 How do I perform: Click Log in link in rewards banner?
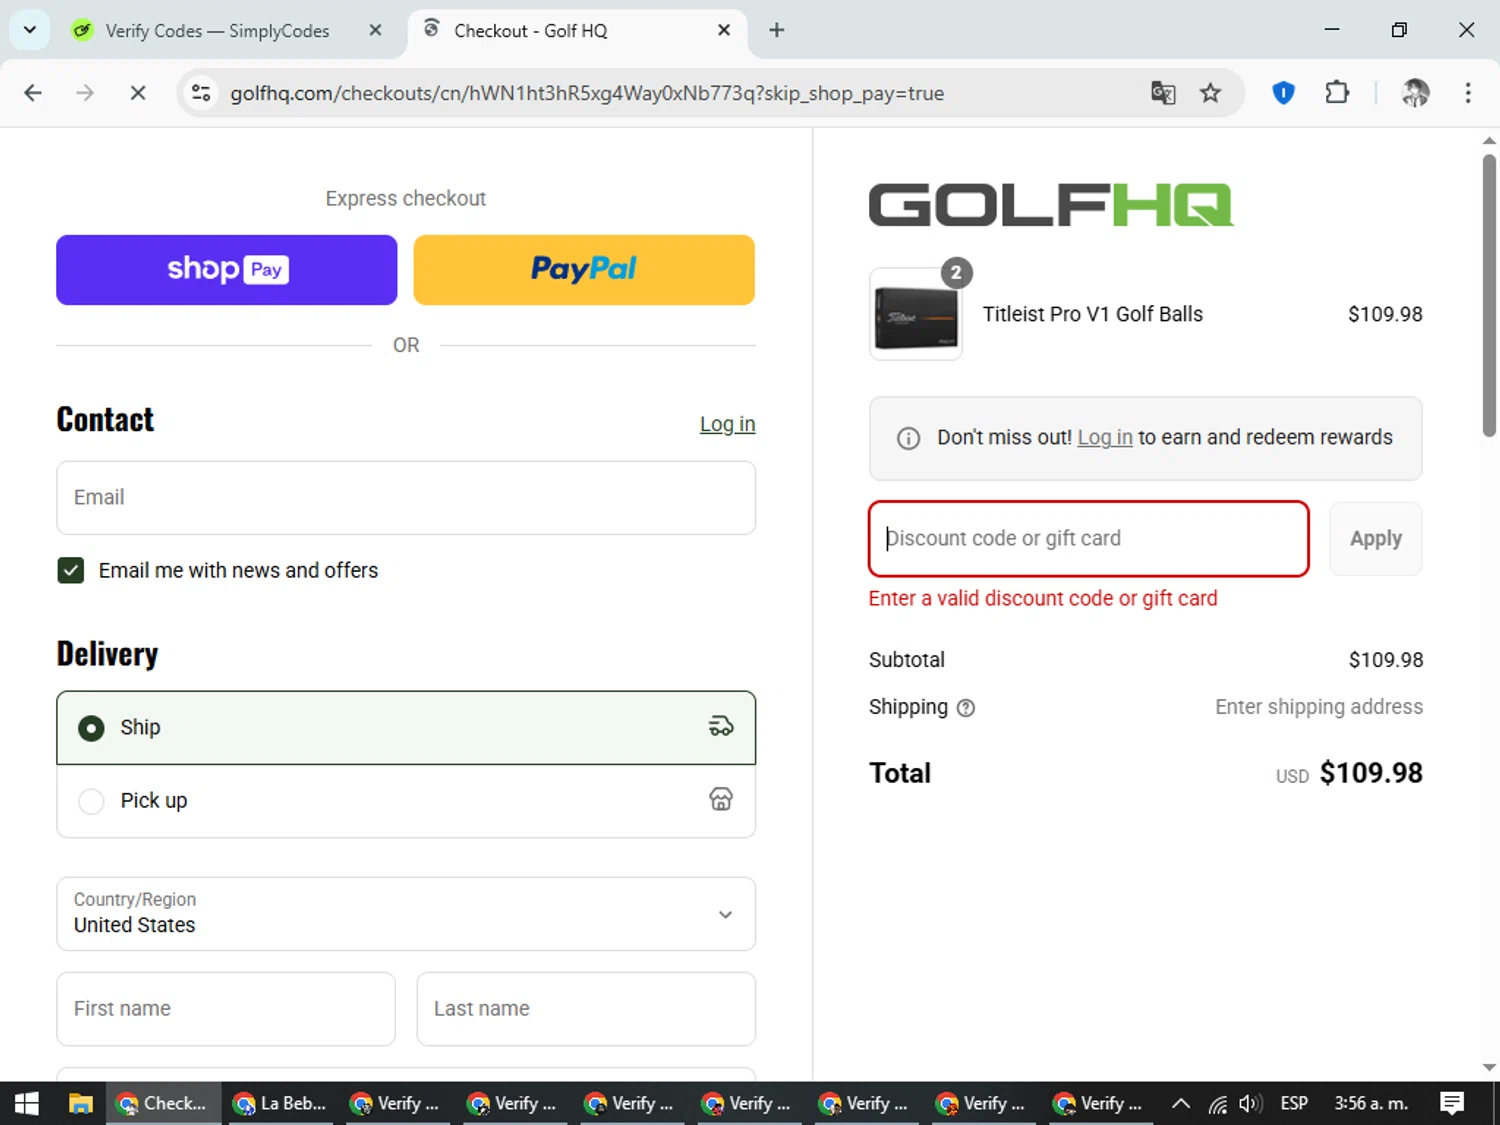coord(1105,437)
